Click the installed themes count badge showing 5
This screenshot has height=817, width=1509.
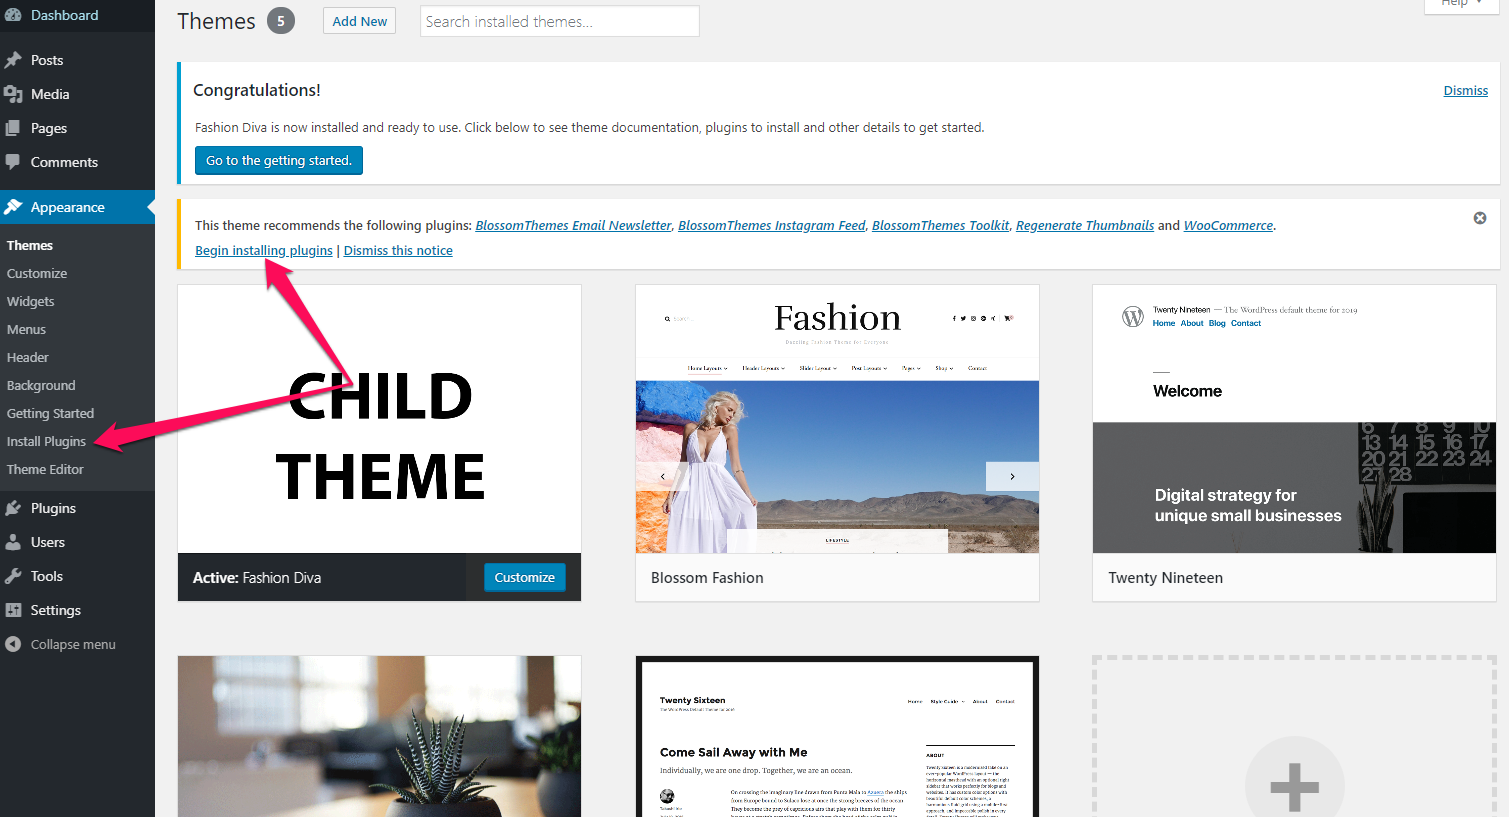[281, 21]
